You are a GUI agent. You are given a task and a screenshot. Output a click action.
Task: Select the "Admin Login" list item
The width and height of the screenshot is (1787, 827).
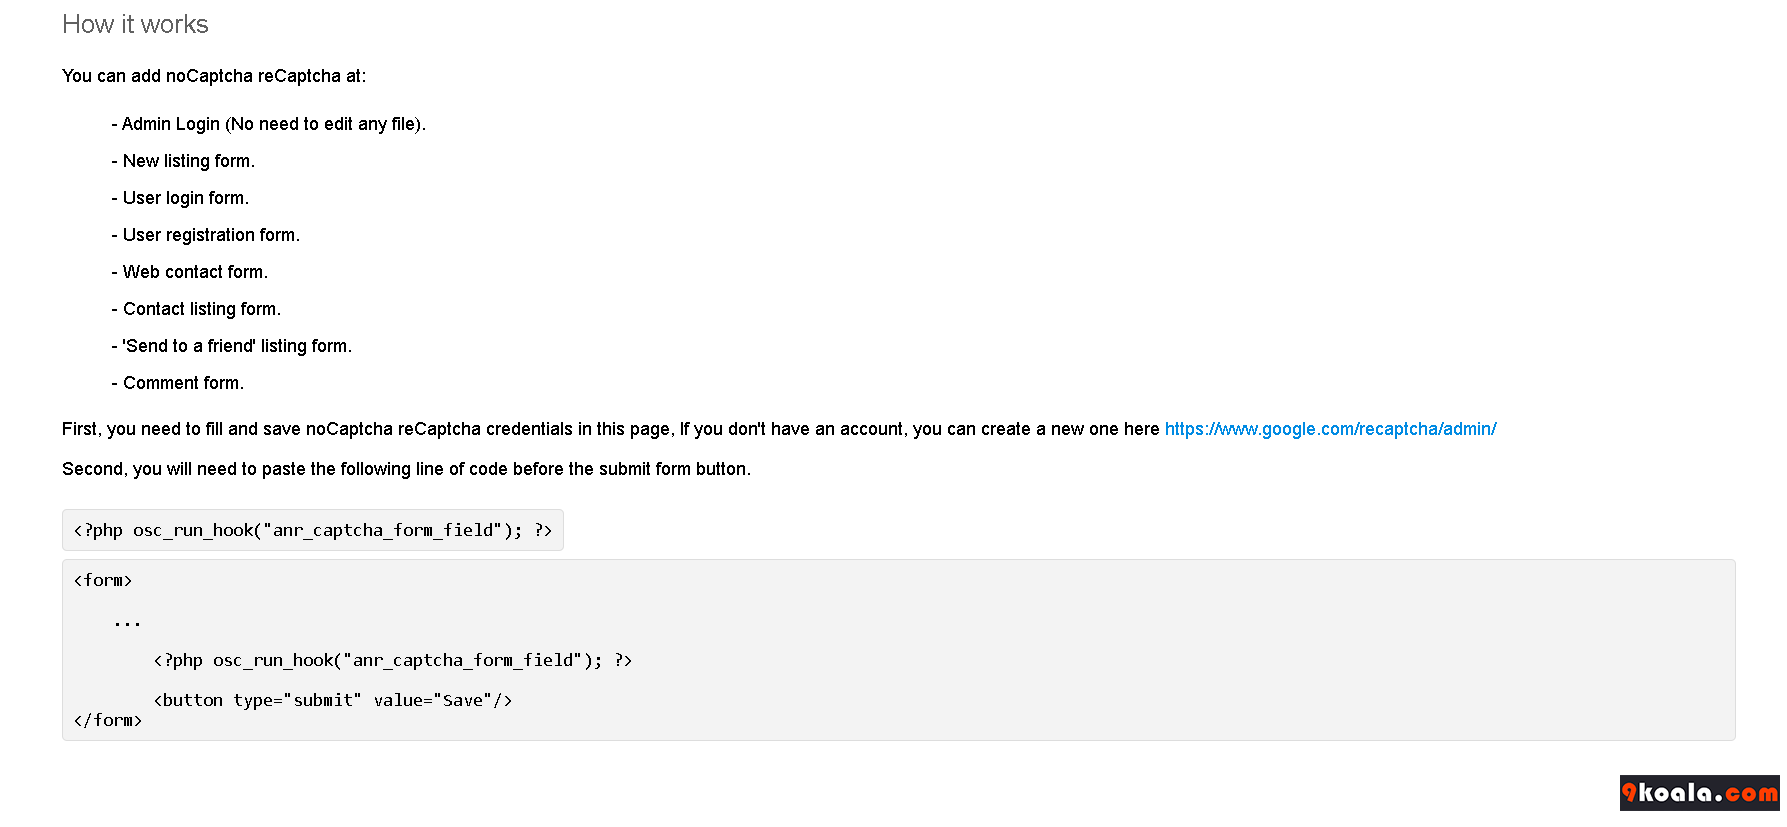(x=268, y=124)
